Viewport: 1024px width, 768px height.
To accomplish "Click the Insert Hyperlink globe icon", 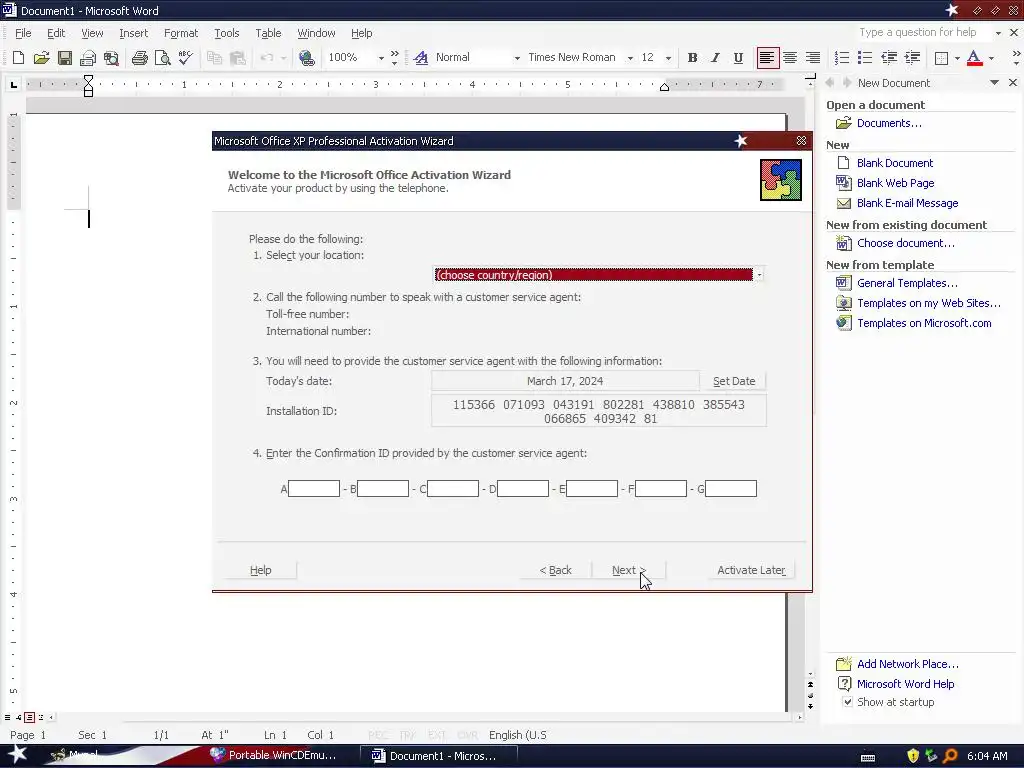I will coord(306,58).
